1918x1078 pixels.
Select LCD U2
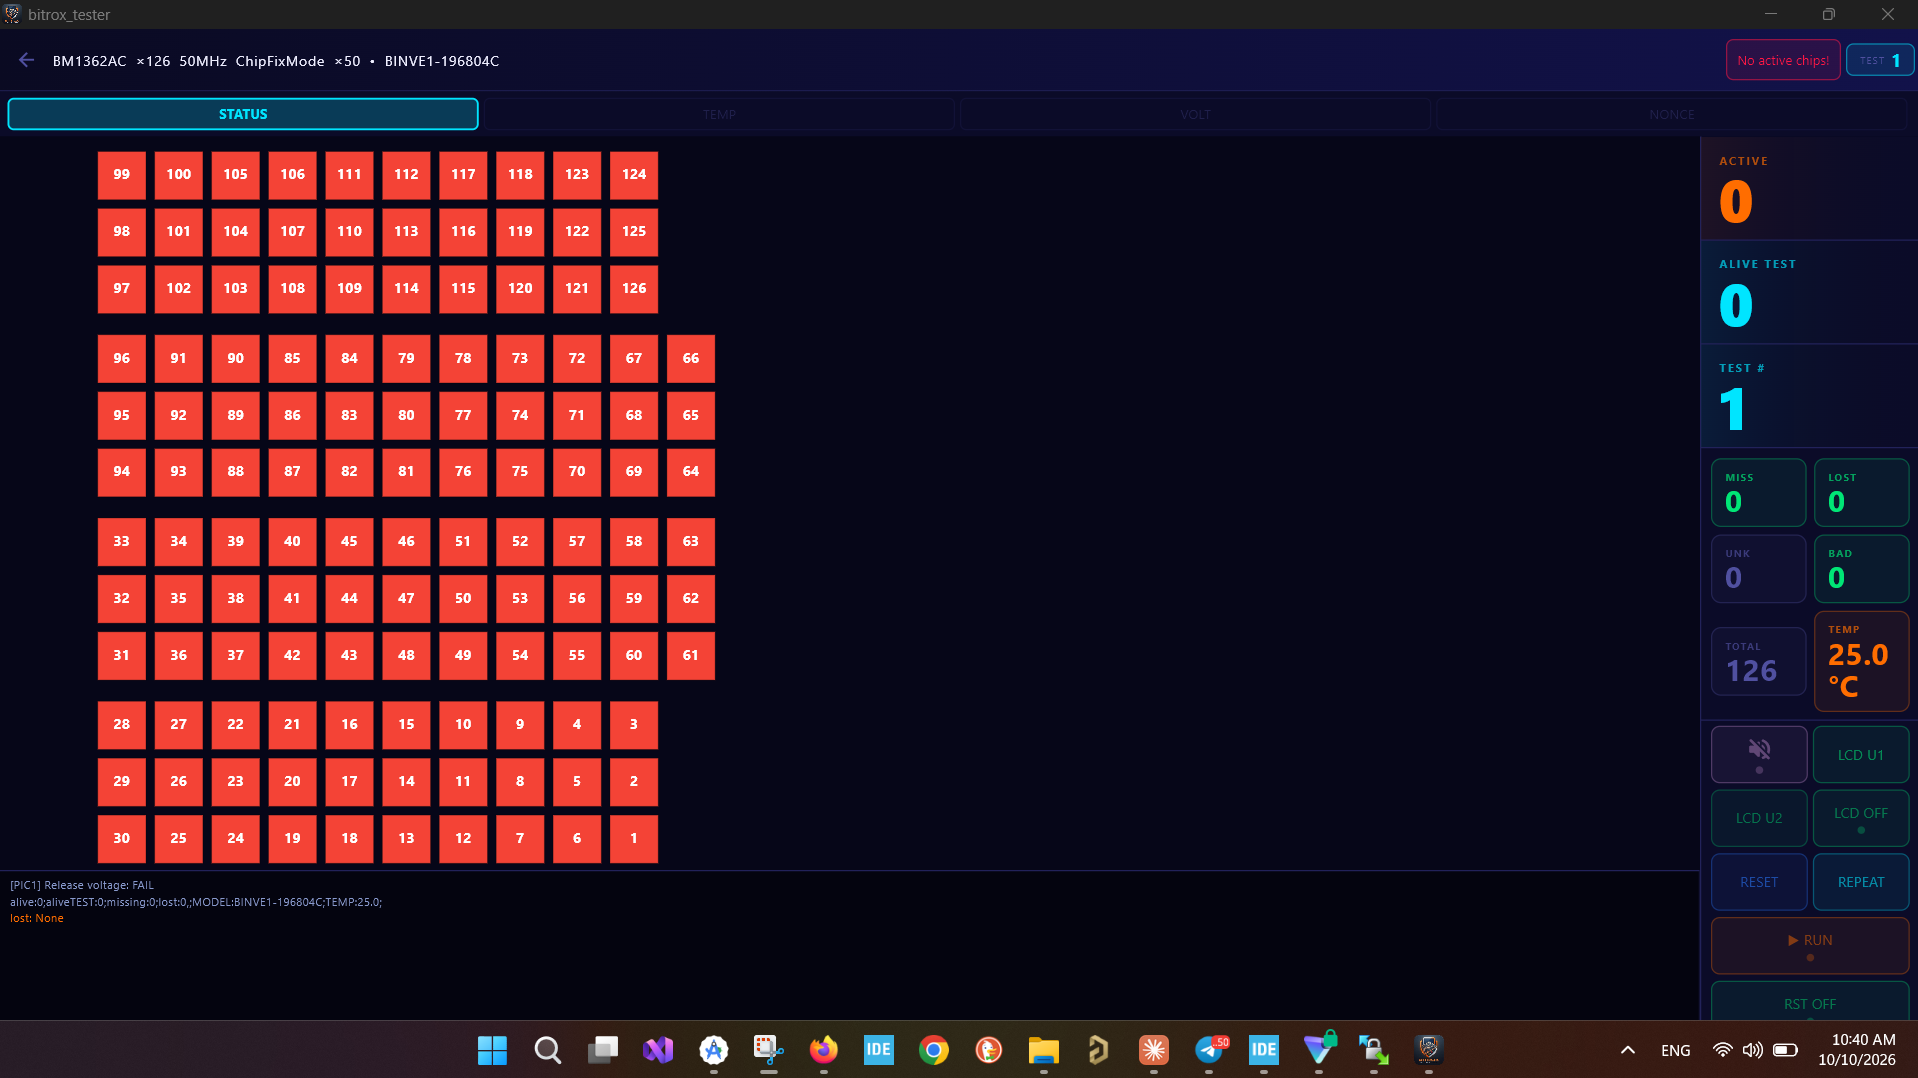coord(1759,818)
